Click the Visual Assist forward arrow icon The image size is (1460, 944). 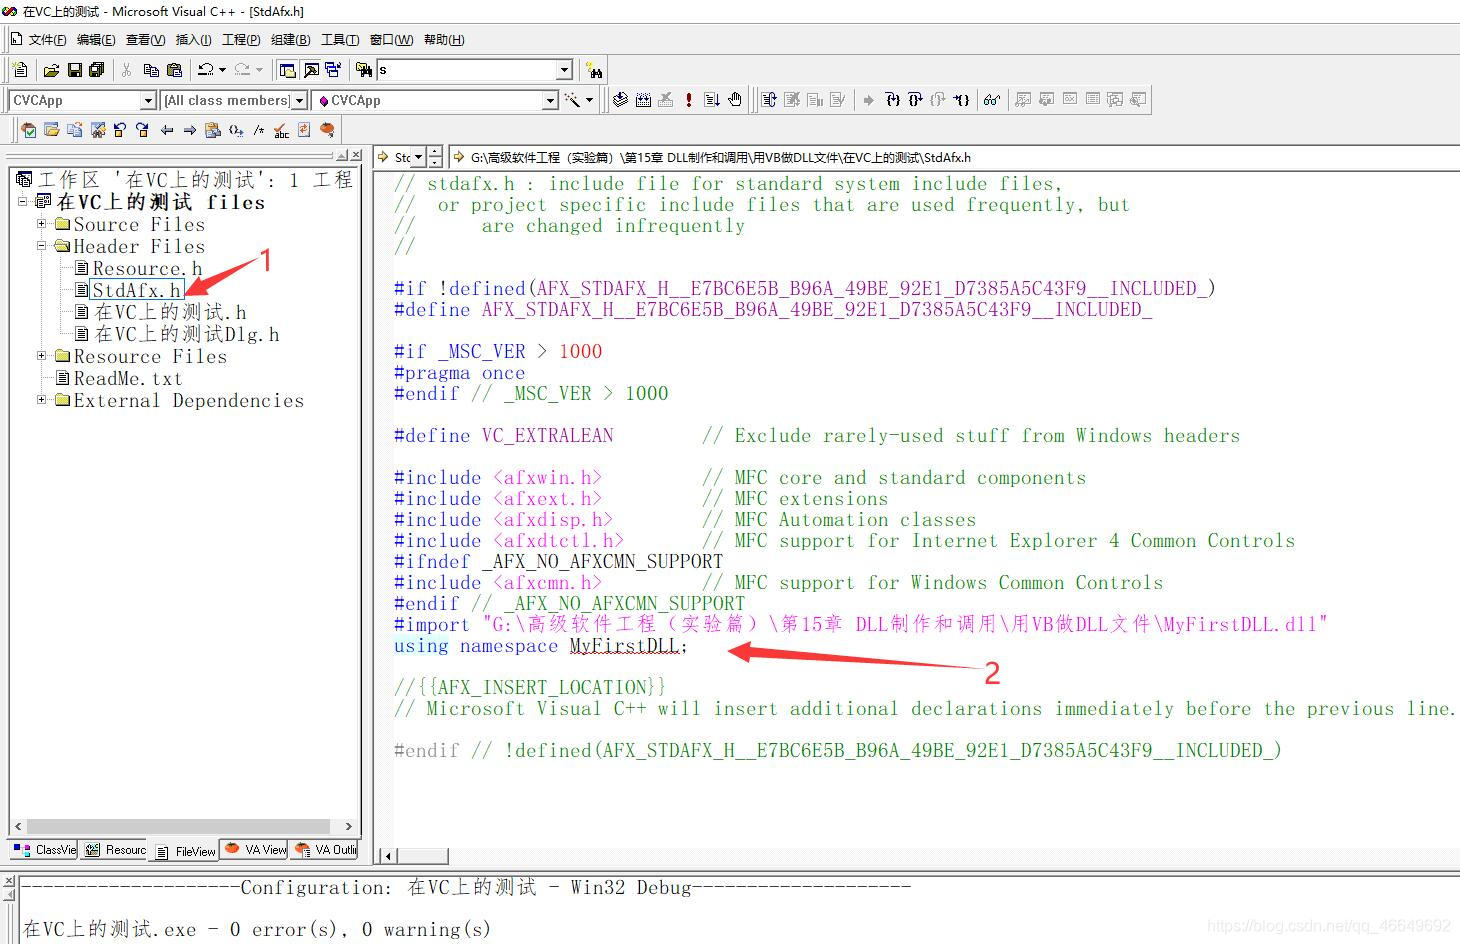(189, 130)
